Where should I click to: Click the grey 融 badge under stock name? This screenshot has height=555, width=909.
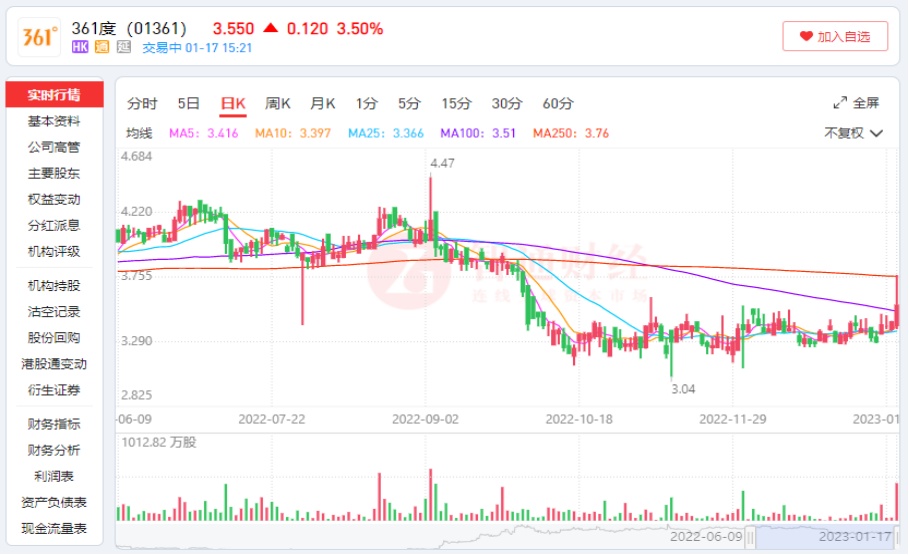coord(123,47)
